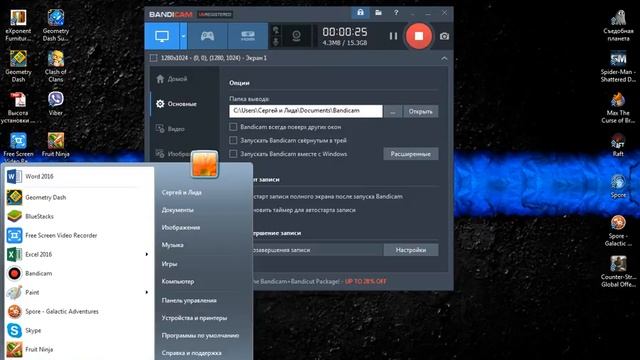The image size is (640, 360).
Task: Stop the recording with red button
Action: (x=418, y=36)
